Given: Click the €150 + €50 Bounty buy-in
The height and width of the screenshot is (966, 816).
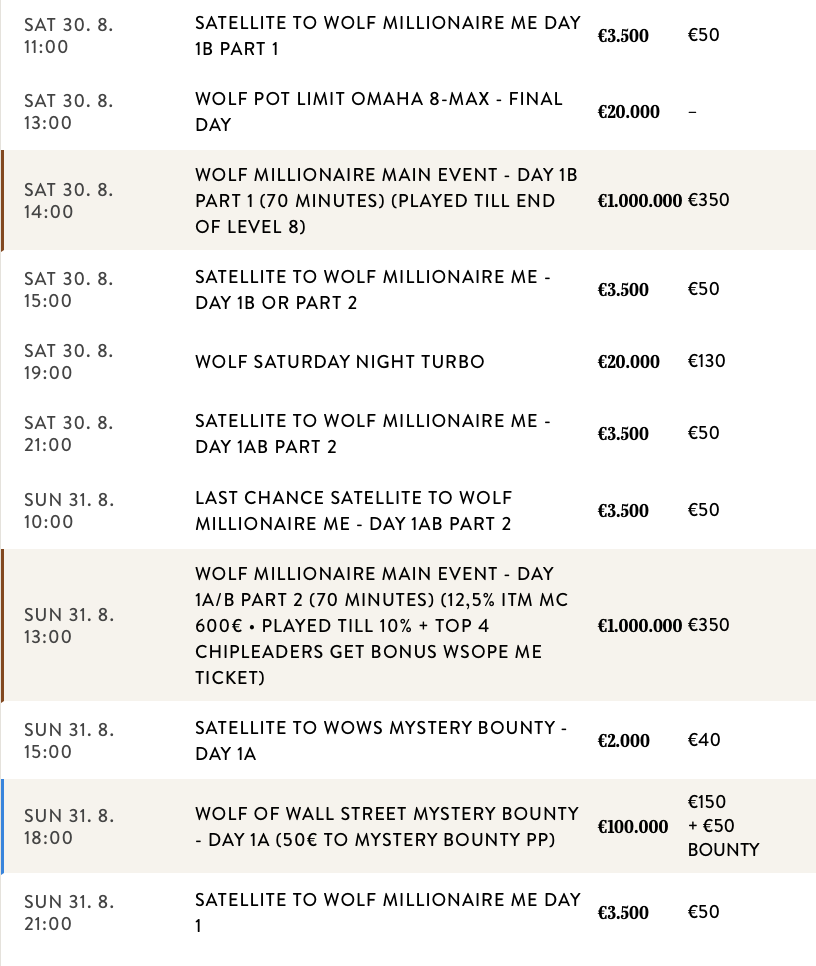Looking at the screenshot, I should pyautogui.click(x=723, y=826).
